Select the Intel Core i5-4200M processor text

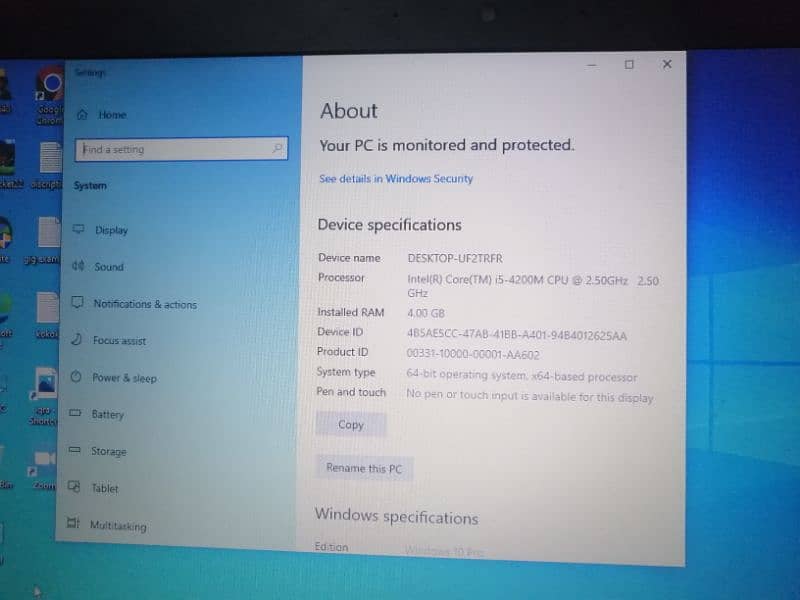tap(533, 287)
